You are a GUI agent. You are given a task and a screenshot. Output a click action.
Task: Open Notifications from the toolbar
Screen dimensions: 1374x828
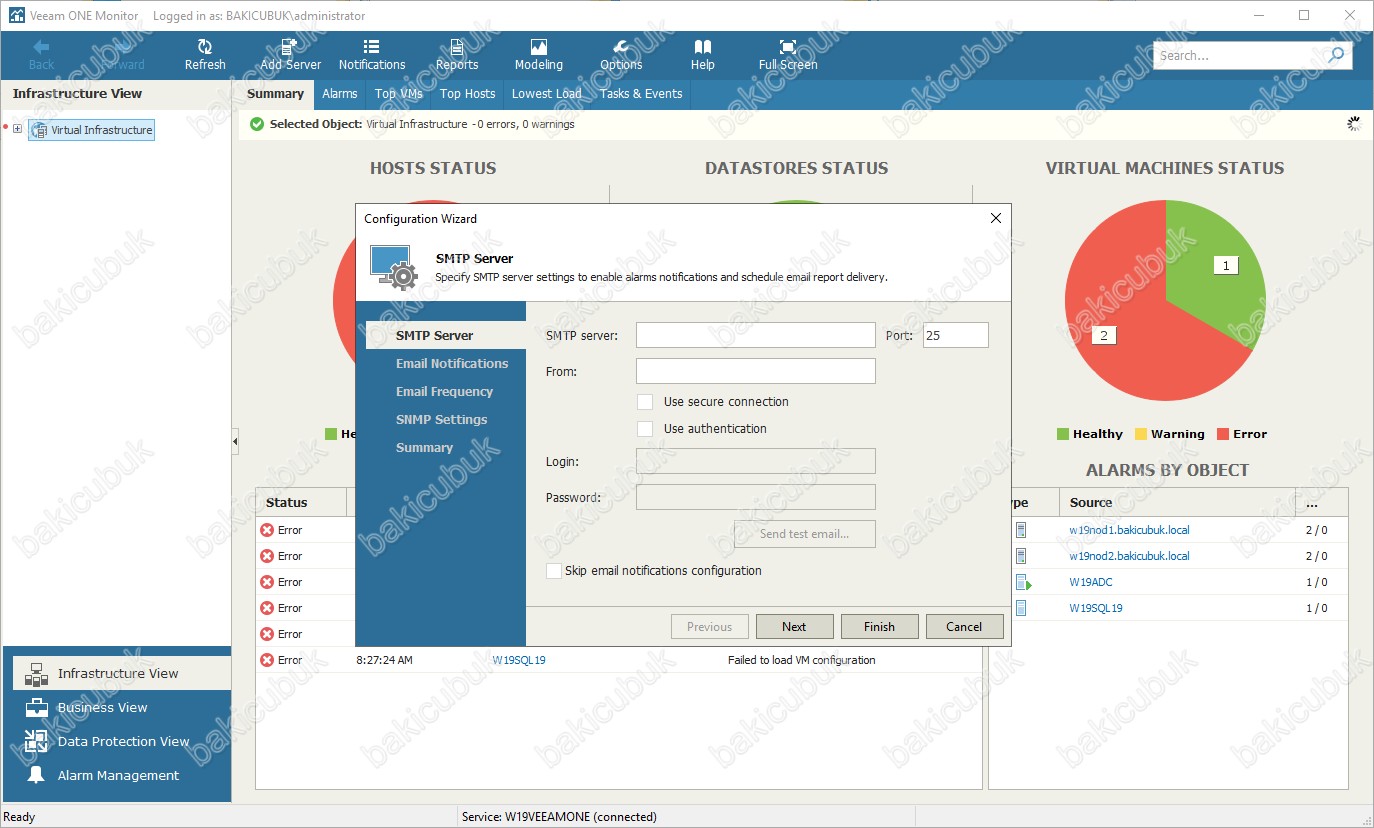tap(372, 54)
